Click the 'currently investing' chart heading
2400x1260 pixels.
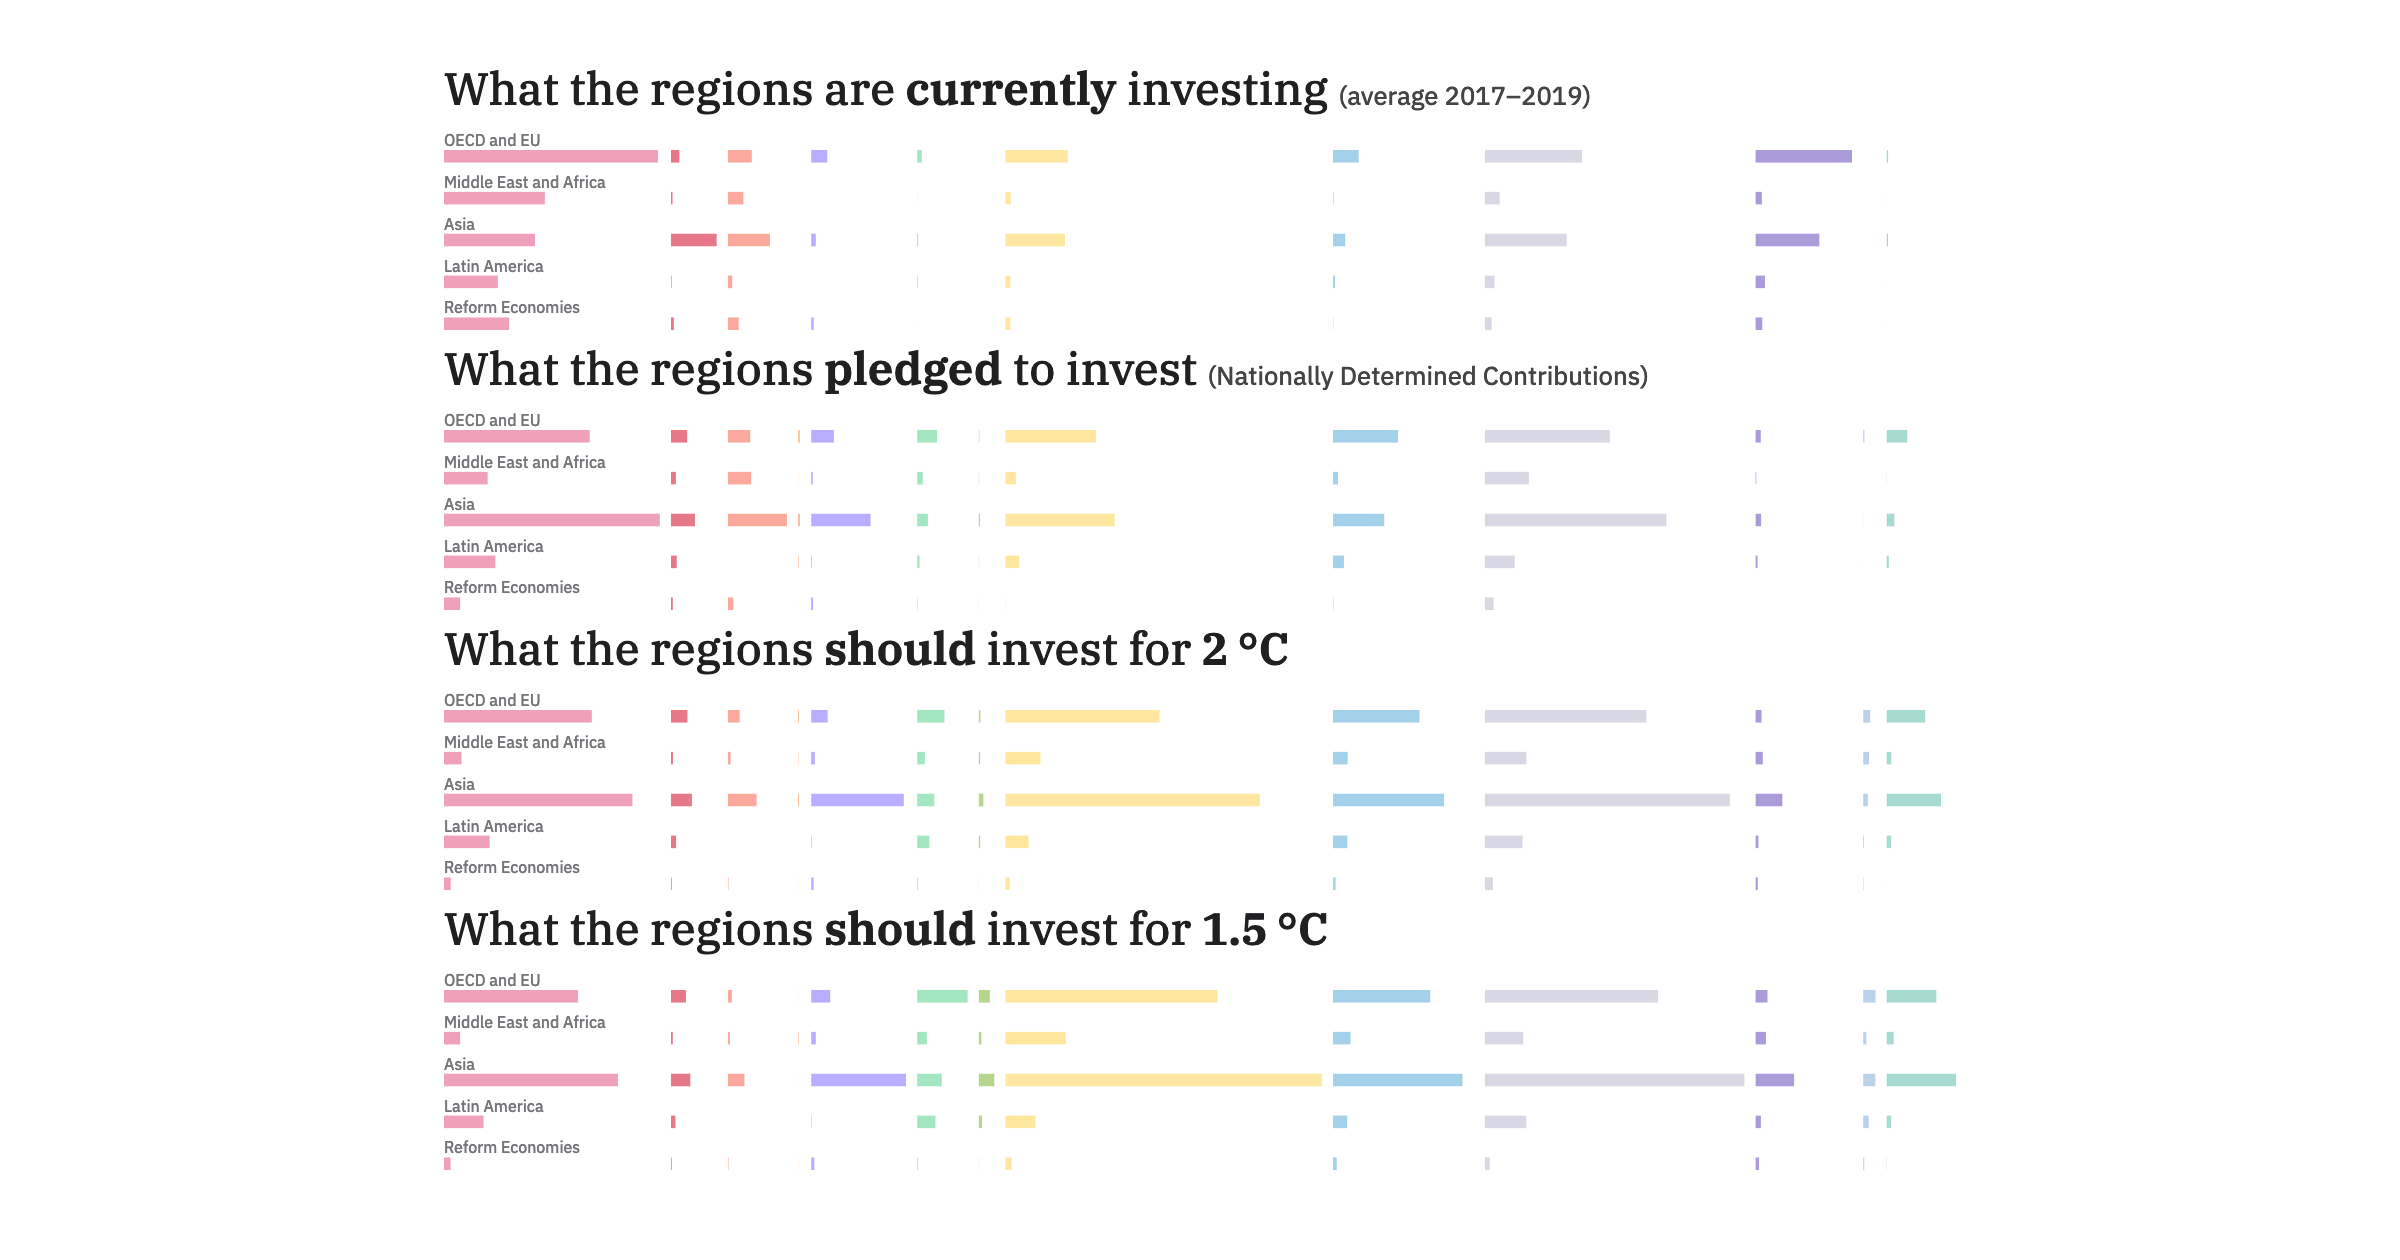(x=1017, y=90)
